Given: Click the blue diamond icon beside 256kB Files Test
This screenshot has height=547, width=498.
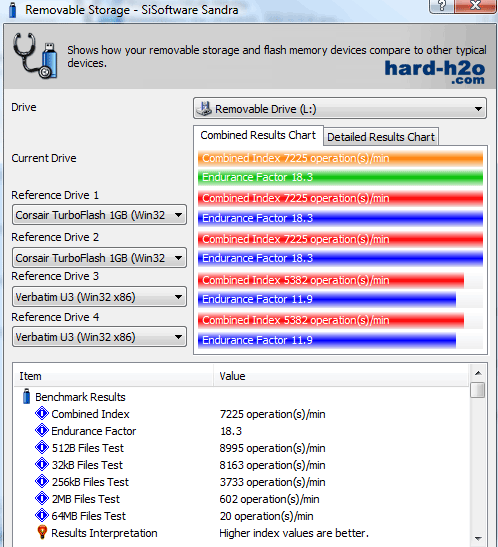Looking at the screenshot, I should pyautogui.click(x=42, y=482).
